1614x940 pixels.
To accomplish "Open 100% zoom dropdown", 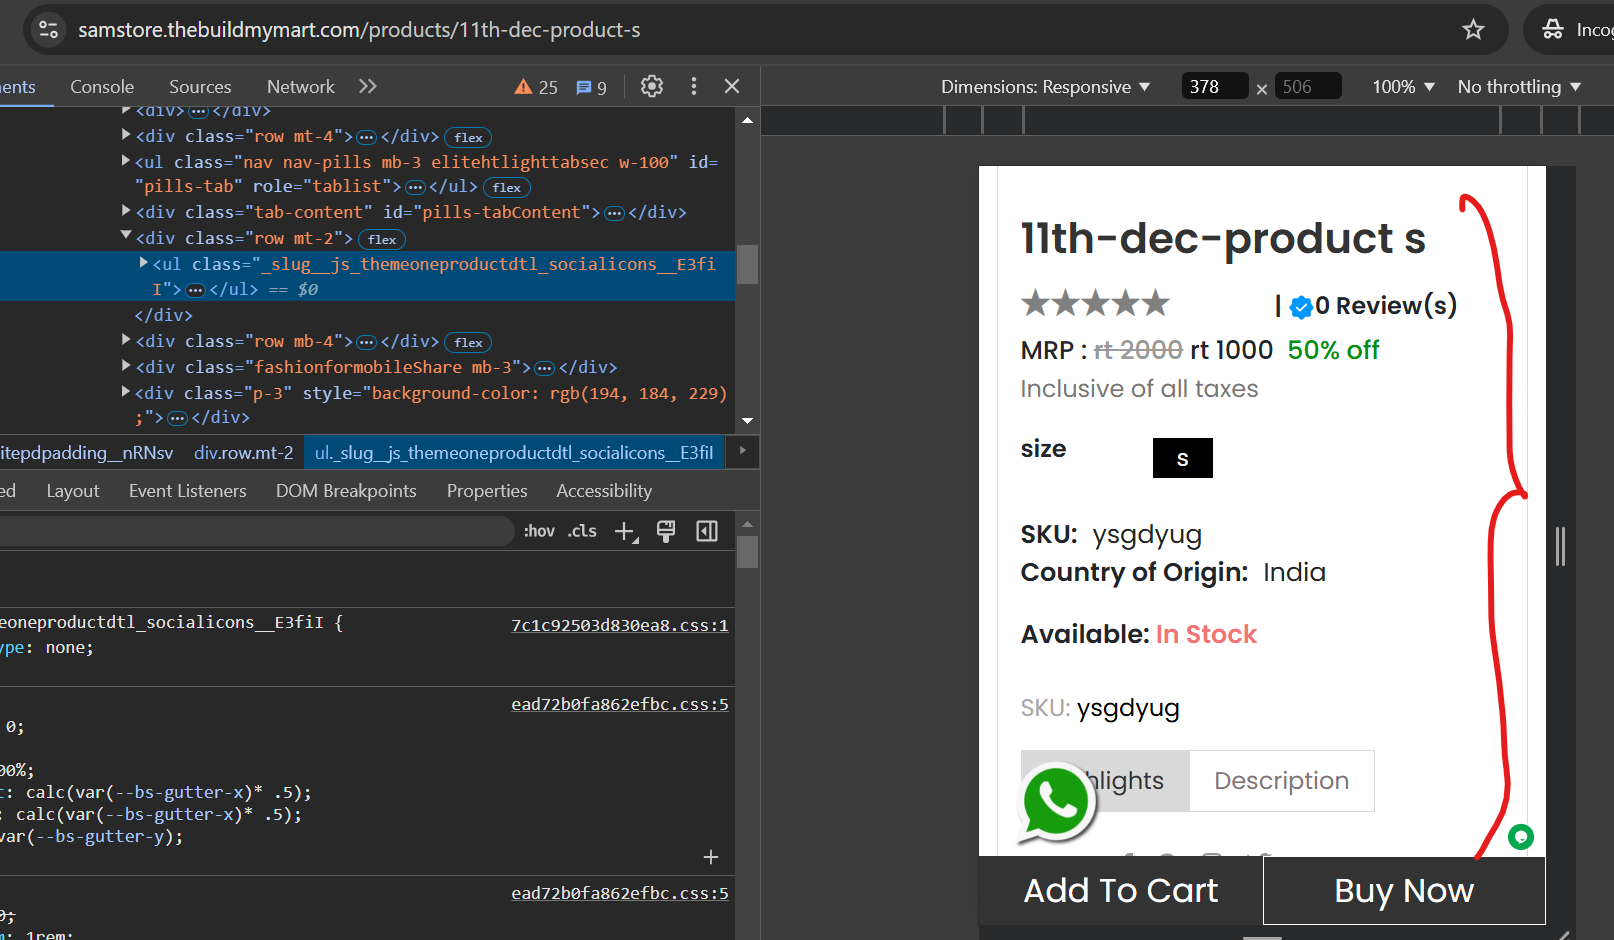I will (1403, 87).
